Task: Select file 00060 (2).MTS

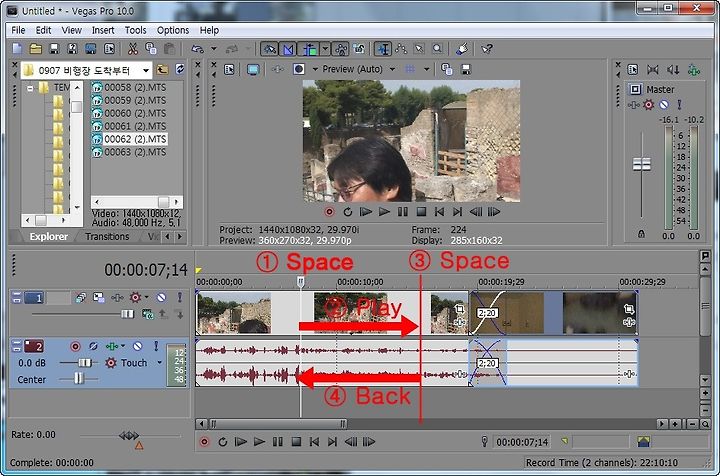Action: pos(129,113)
